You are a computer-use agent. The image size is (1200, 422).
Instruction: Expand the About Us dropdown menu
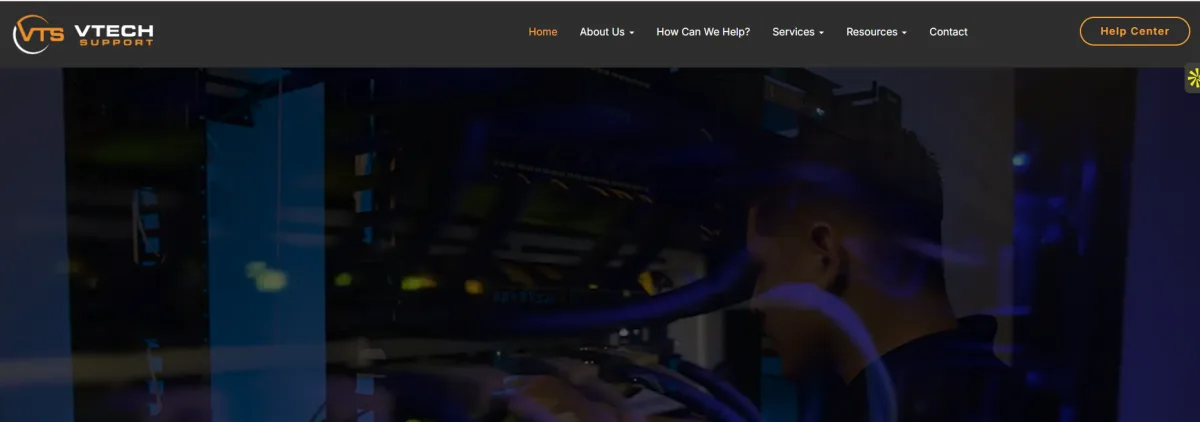pyautogui.click(x=607, y=32)
